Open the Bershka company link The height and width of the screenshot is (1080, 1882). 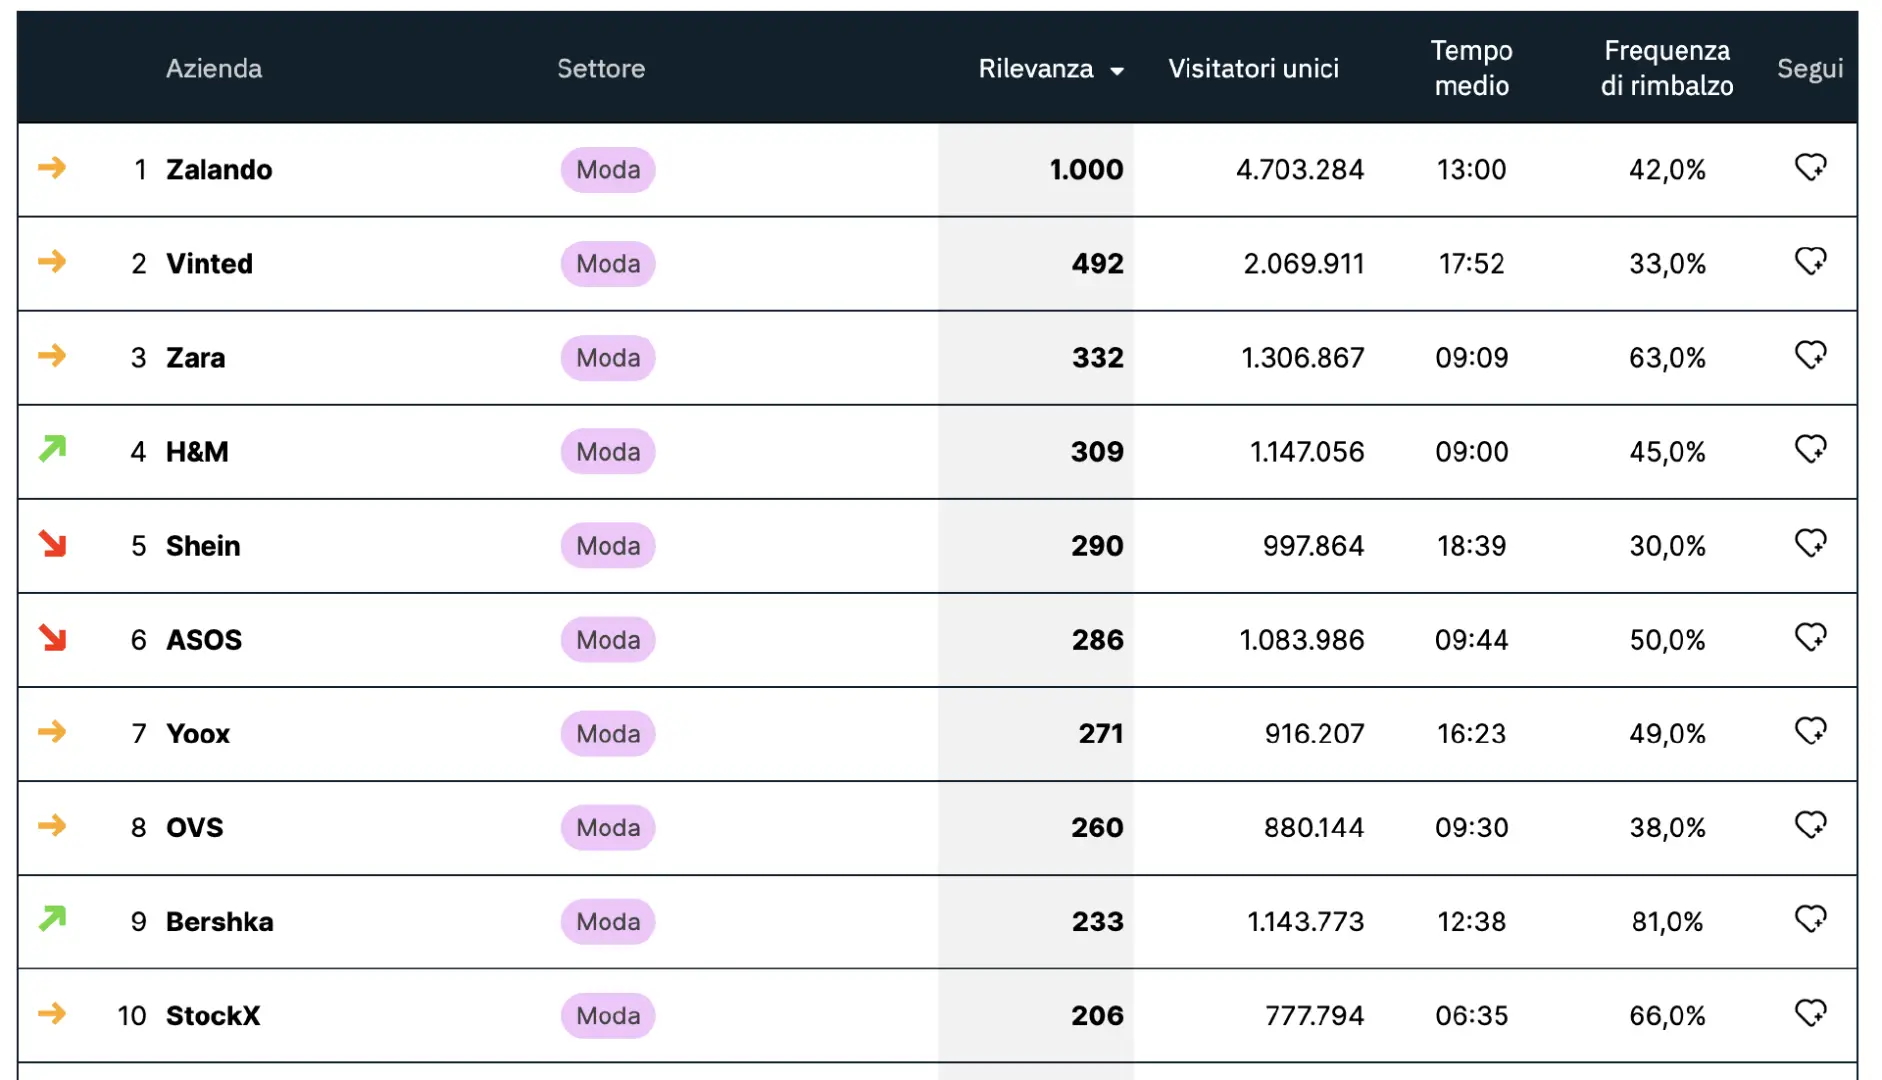[219, 921]
